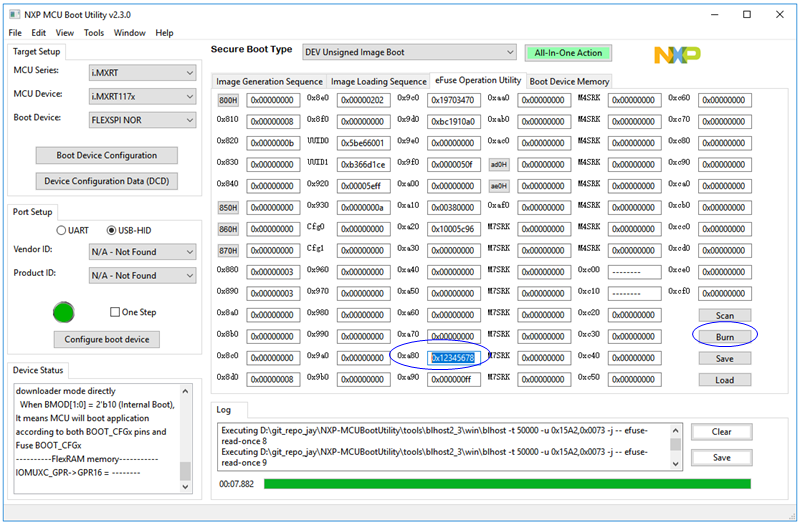Click the fuse Save button below Burn
This screenshot has width=800, height=525.
click(x=724, y=359)
